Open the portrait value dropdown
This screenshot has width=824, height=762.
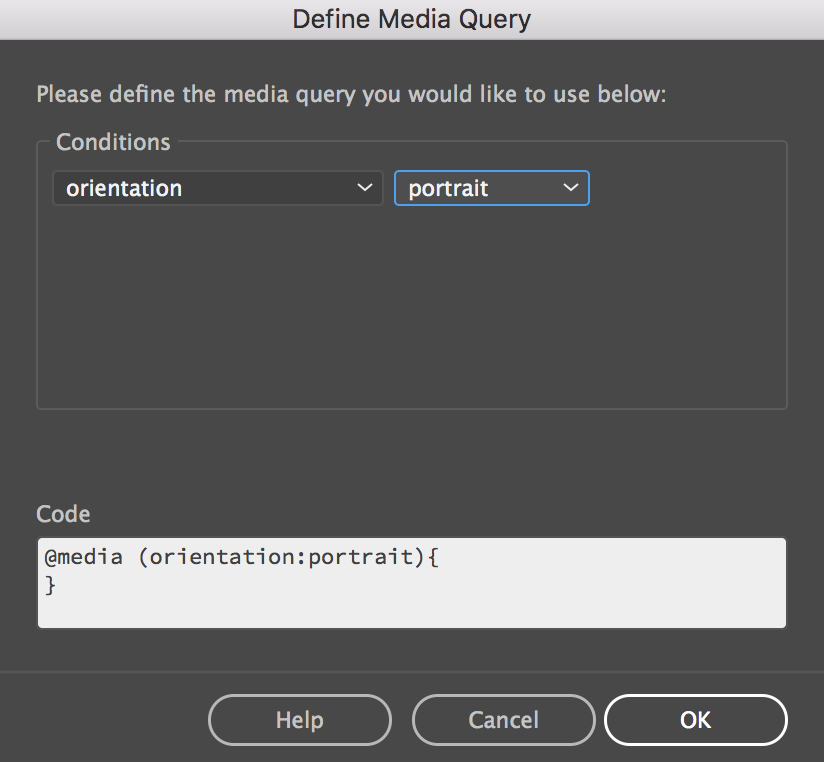(x=491, y=188)
